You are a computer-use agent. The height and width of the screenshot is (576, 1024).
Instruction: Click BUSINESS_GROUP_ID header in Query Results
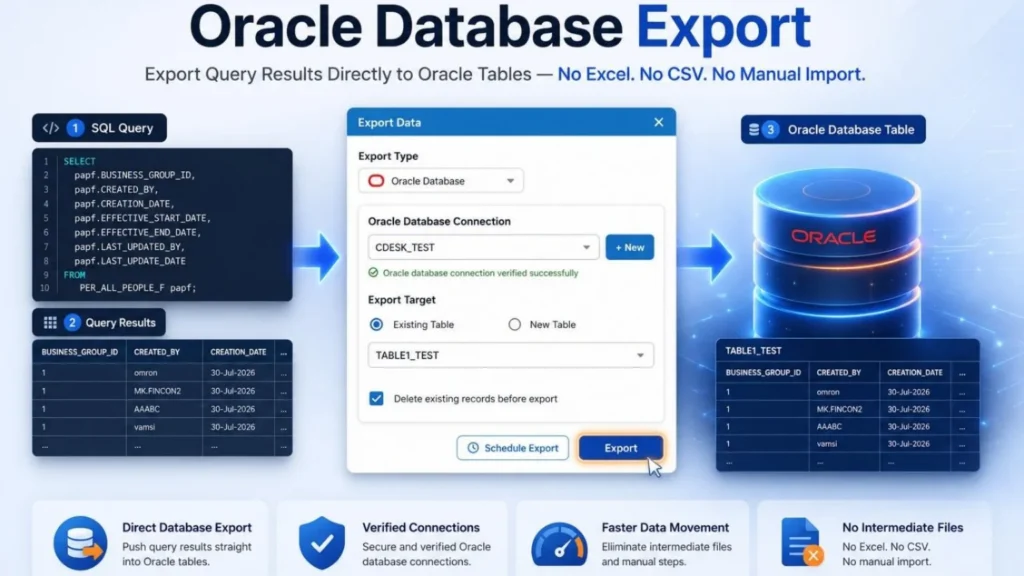80,352
